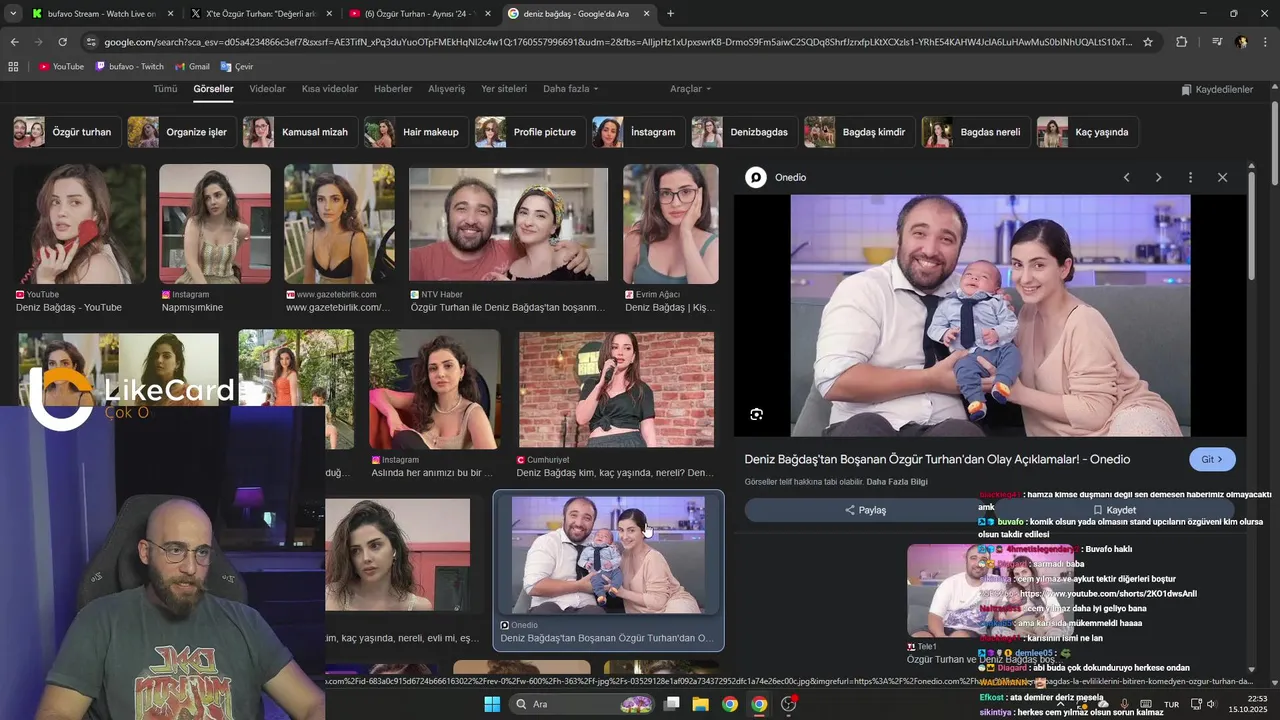Switch to the bufavo Stream browser tab
This screenshot has width=1280, height=720.
coord(102,14)
